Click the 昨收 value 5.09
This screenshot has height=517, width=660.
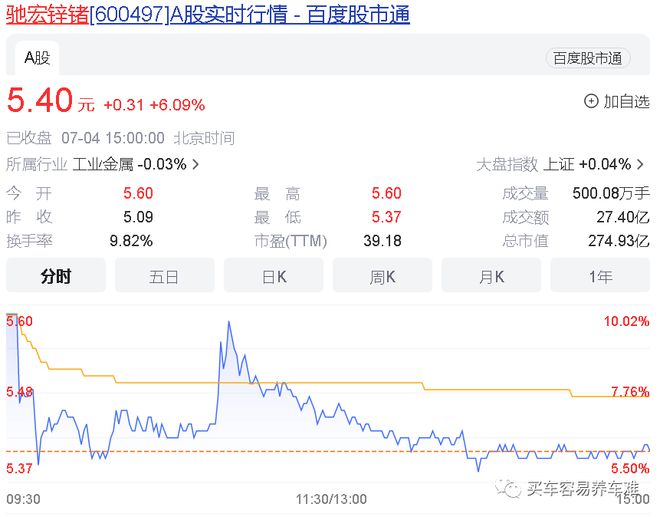click(x=138, y=217)
